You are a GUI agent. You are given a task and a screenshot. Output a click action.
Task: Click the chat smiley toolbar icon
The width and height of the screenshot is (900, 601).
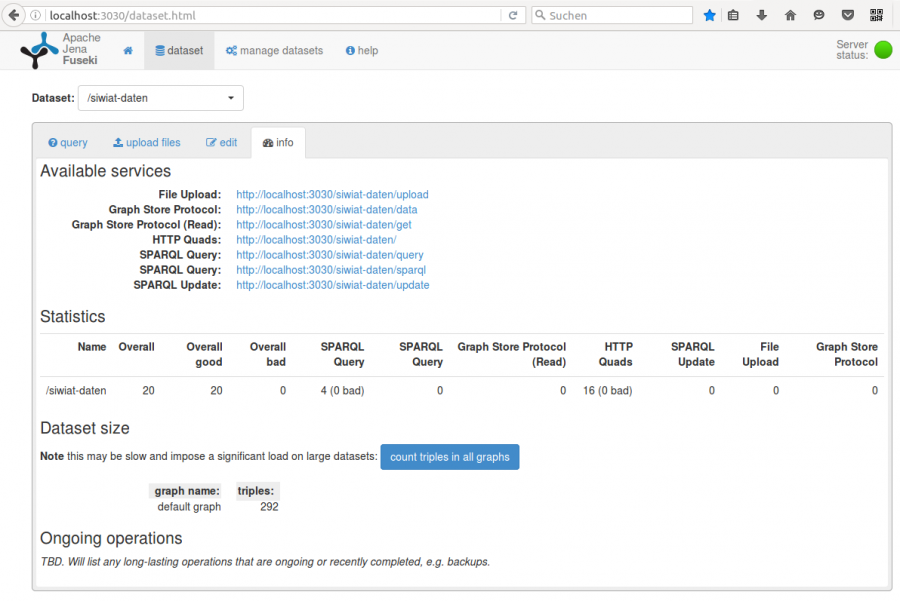point(819,15)
